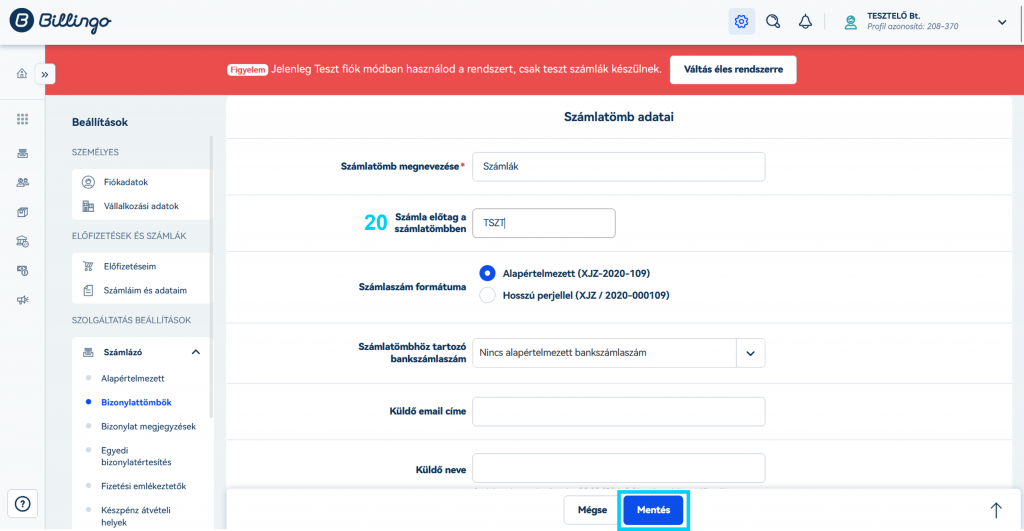Click the Küldő neve input field
This screenshot has height=531, width=1024.
(x=618, y=468)
